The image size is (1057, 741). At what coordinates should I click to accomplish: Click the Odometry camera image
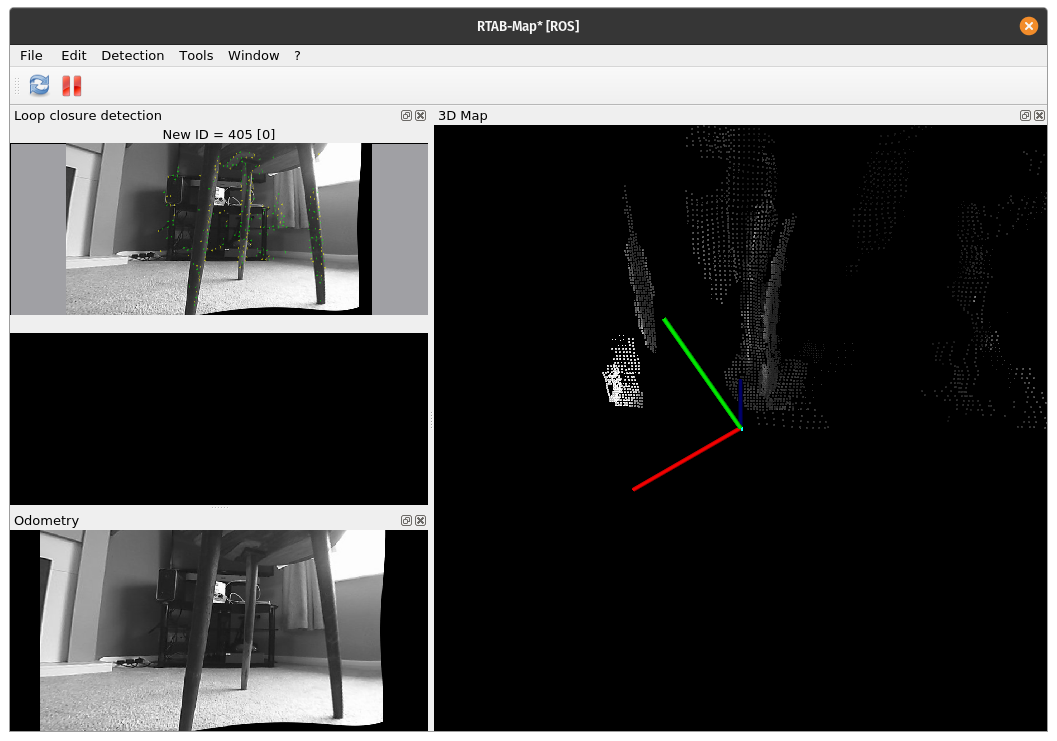tap(212, 630)
